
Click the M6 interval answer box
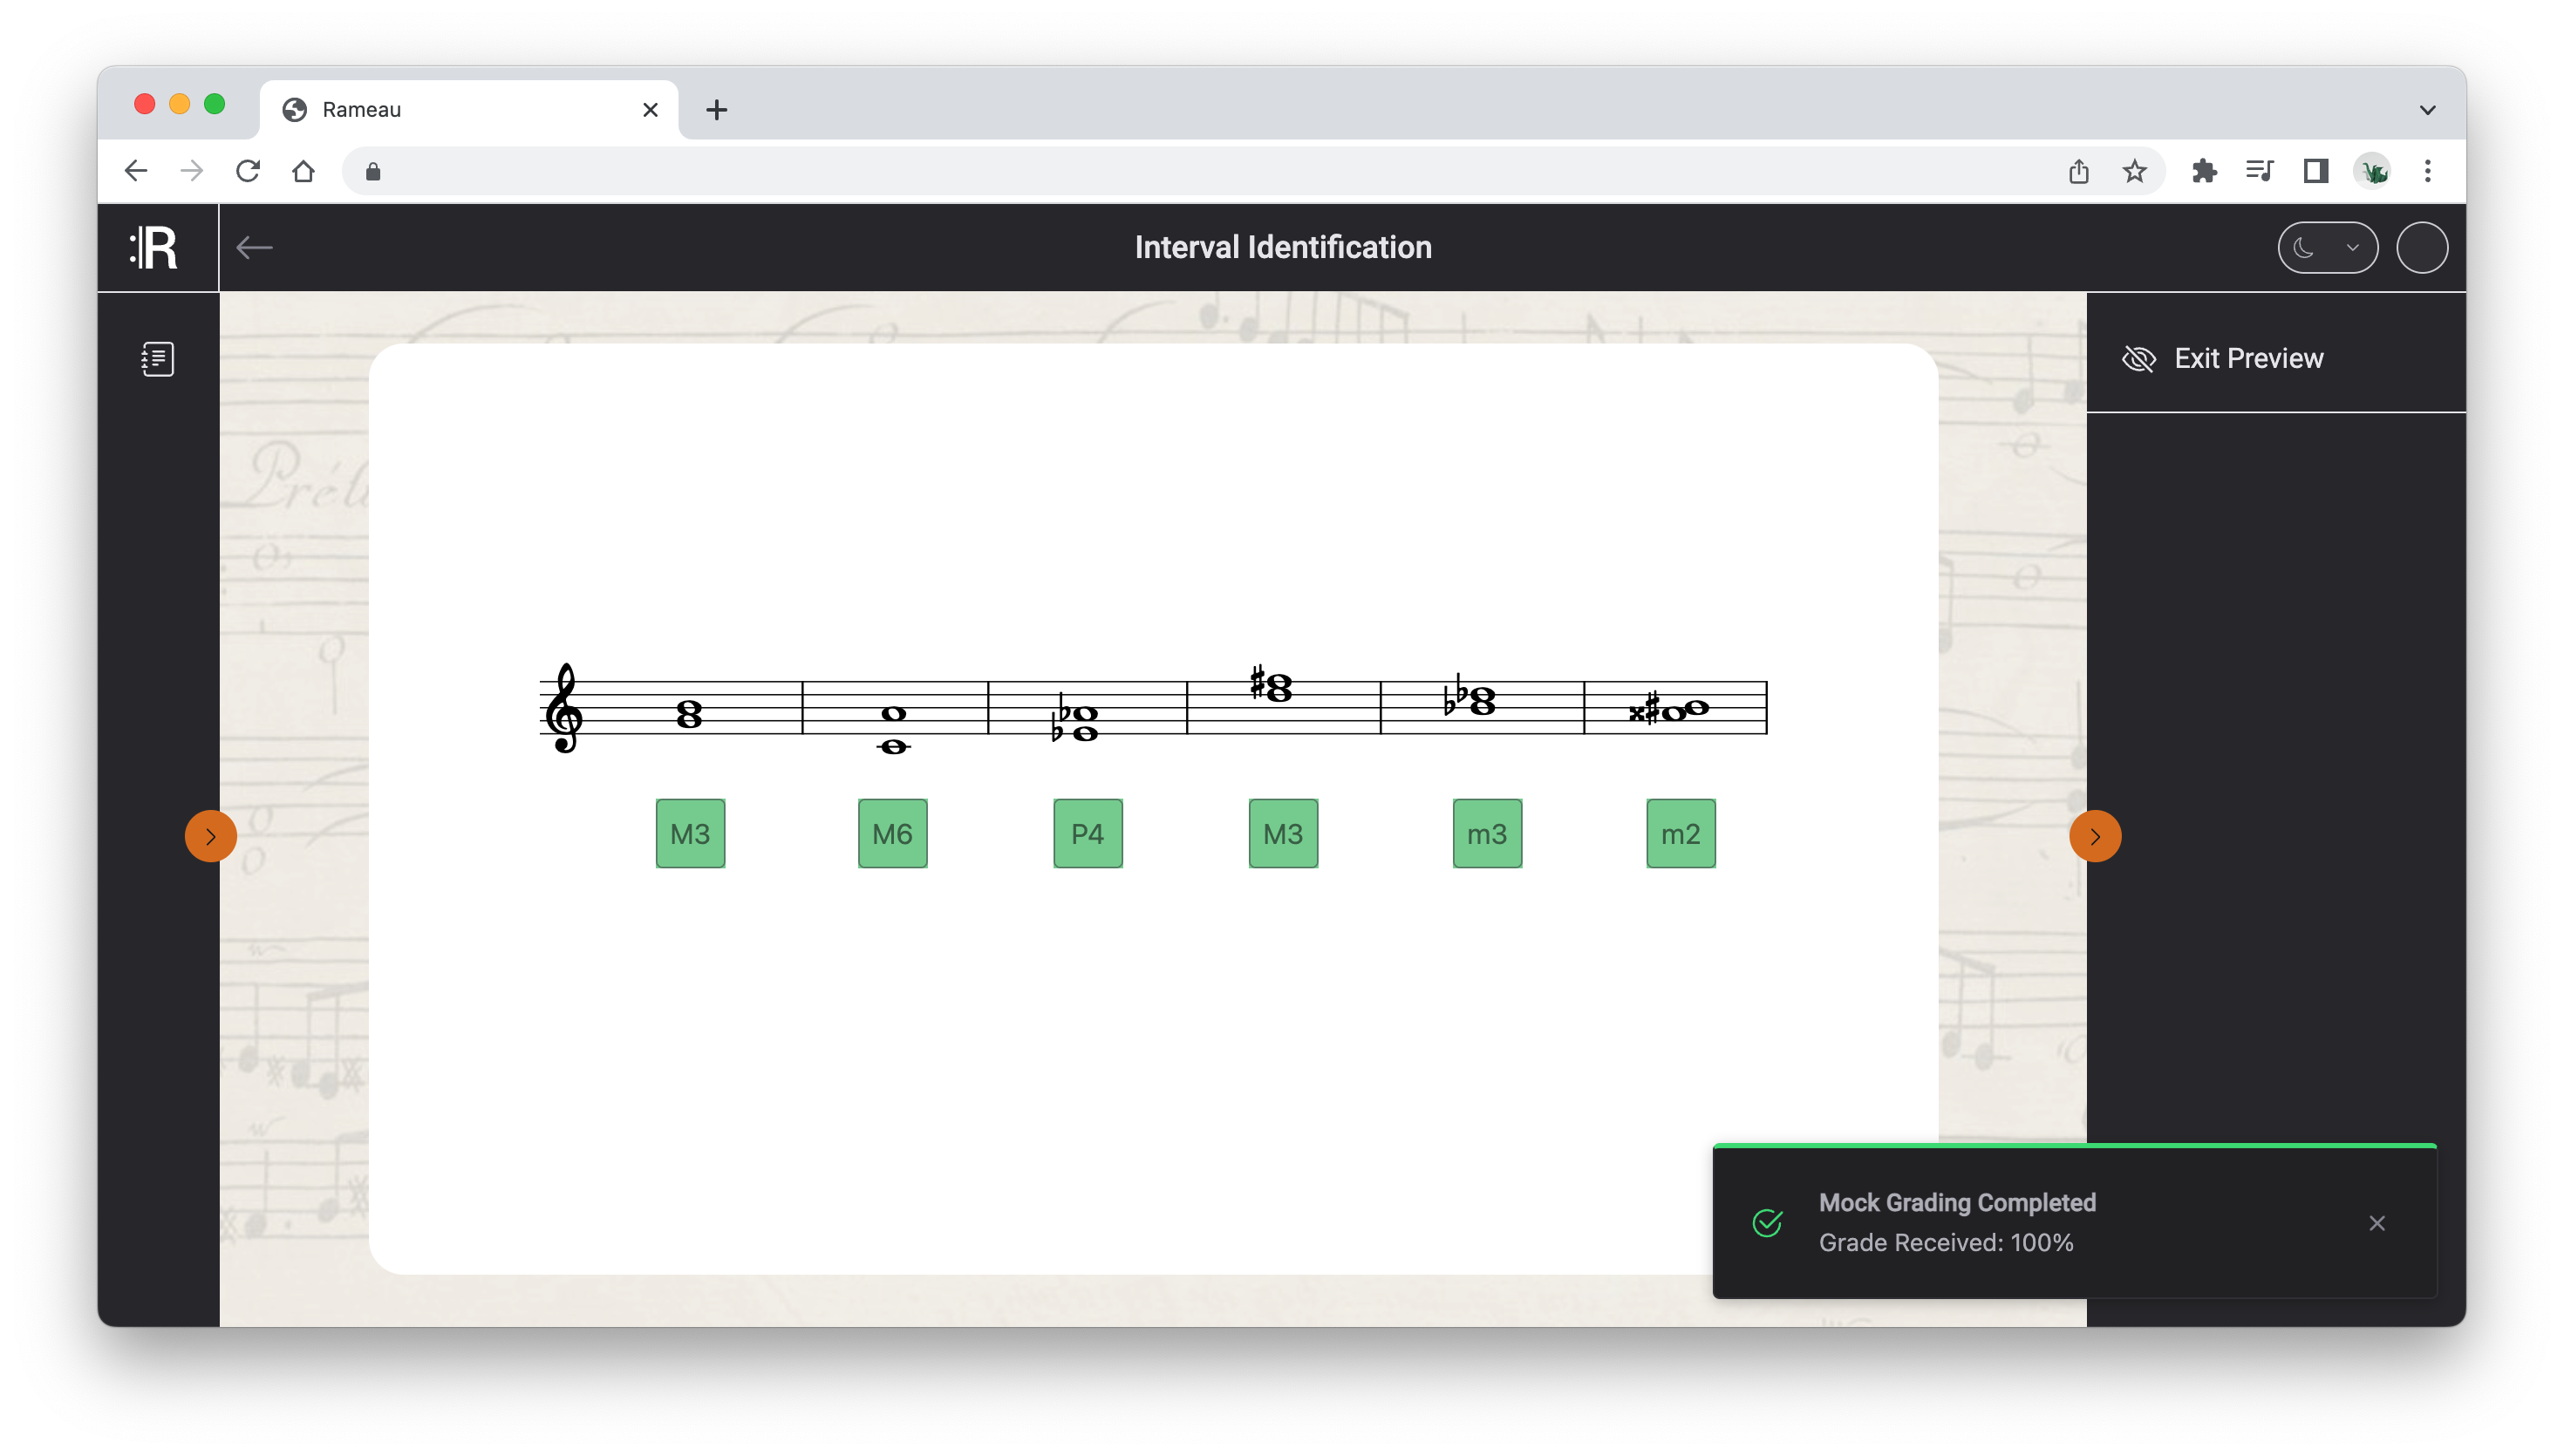[892, 833]
